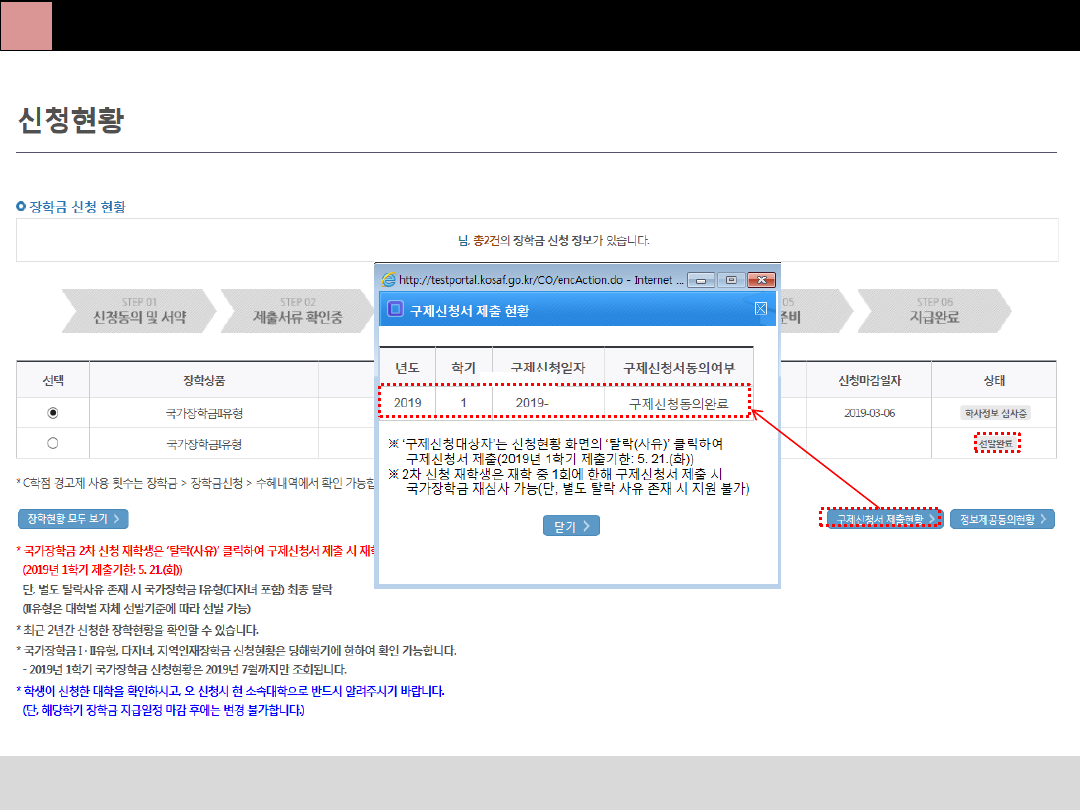Viewport: 1080px width, 810px height.
Task: Click the square icon beside 구제신청서 제출 현황
Action: [395, 310]
